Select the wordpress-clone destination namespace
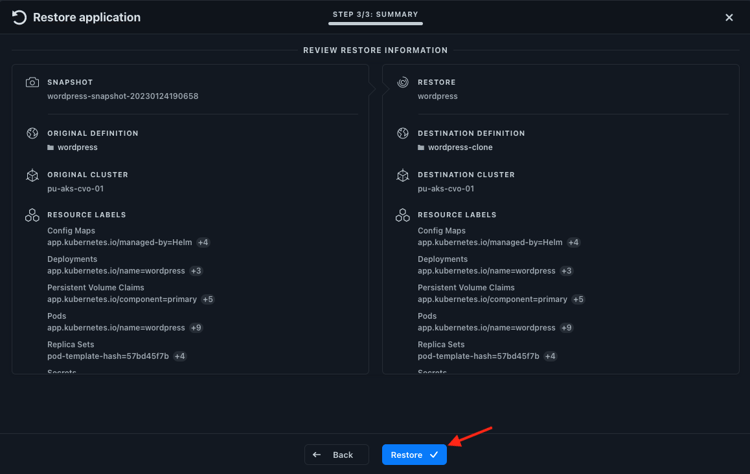The height and width of the screenshot is (474, 750). click(x=460, y=147)
